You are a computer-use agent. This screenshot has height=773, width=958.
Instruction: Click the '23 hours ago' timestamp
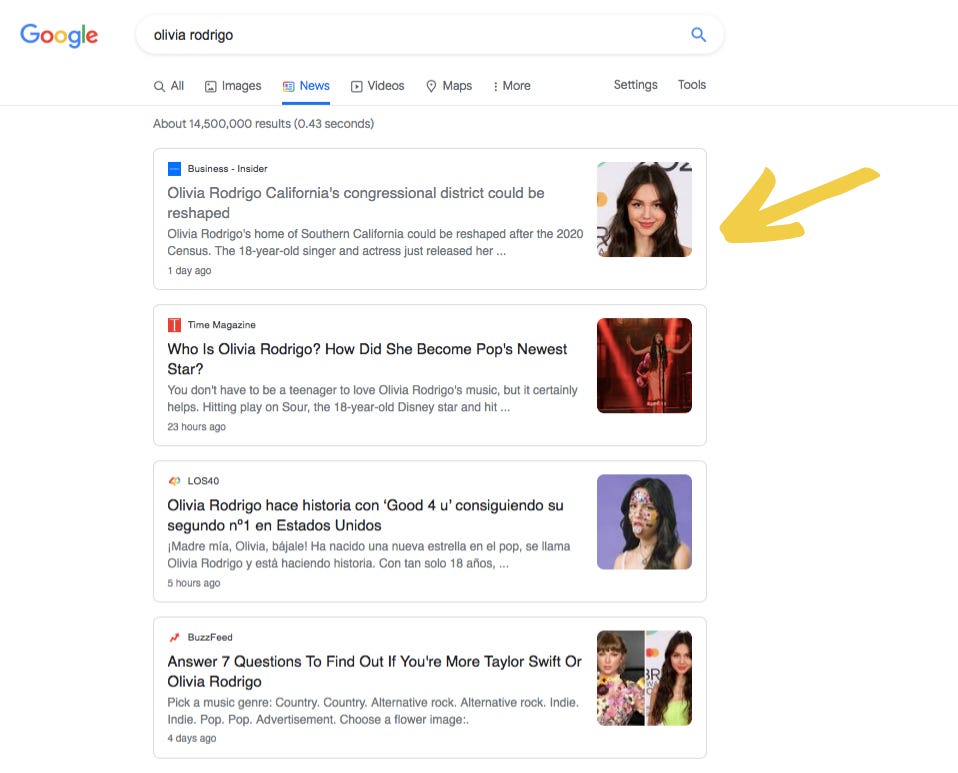[196, 427]
